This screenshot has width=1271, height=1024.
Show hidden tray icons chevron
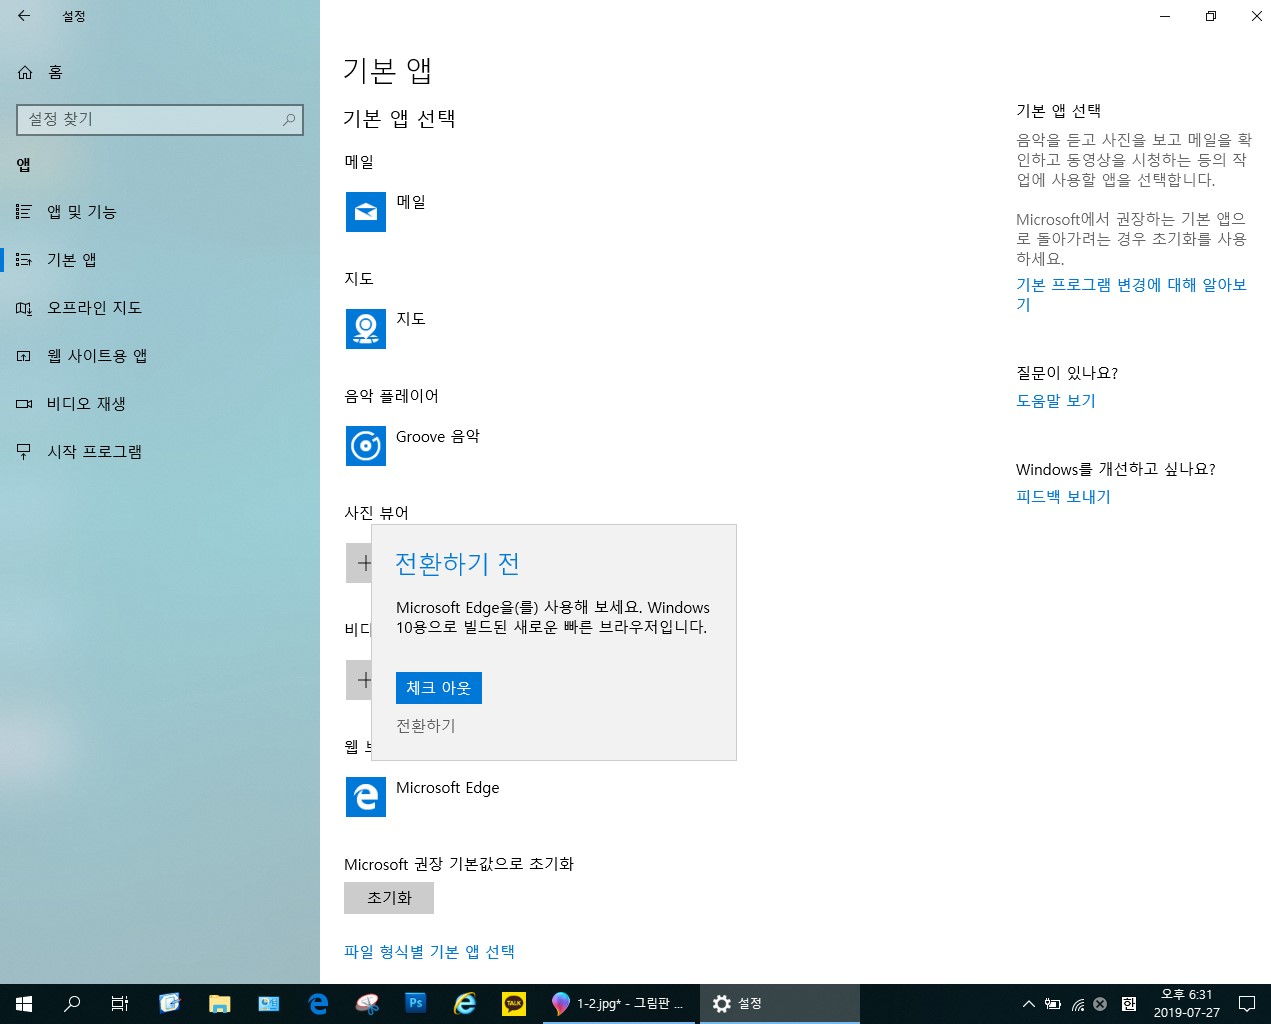[x=1028, y=1004]
